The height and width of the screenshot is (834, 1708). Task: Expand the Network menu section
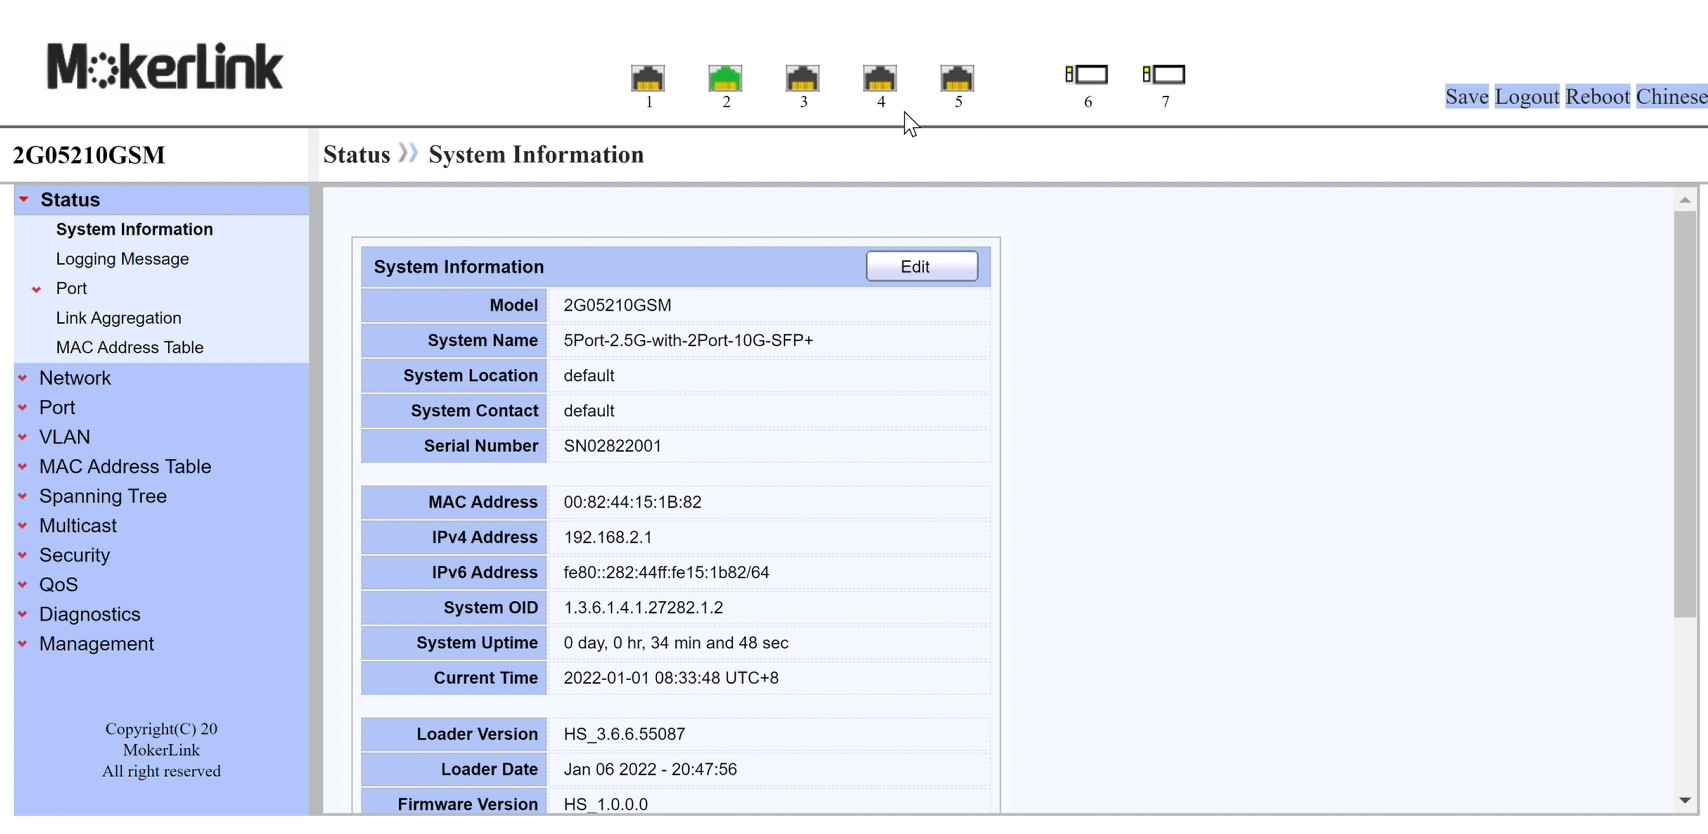(x=75, y=378)
